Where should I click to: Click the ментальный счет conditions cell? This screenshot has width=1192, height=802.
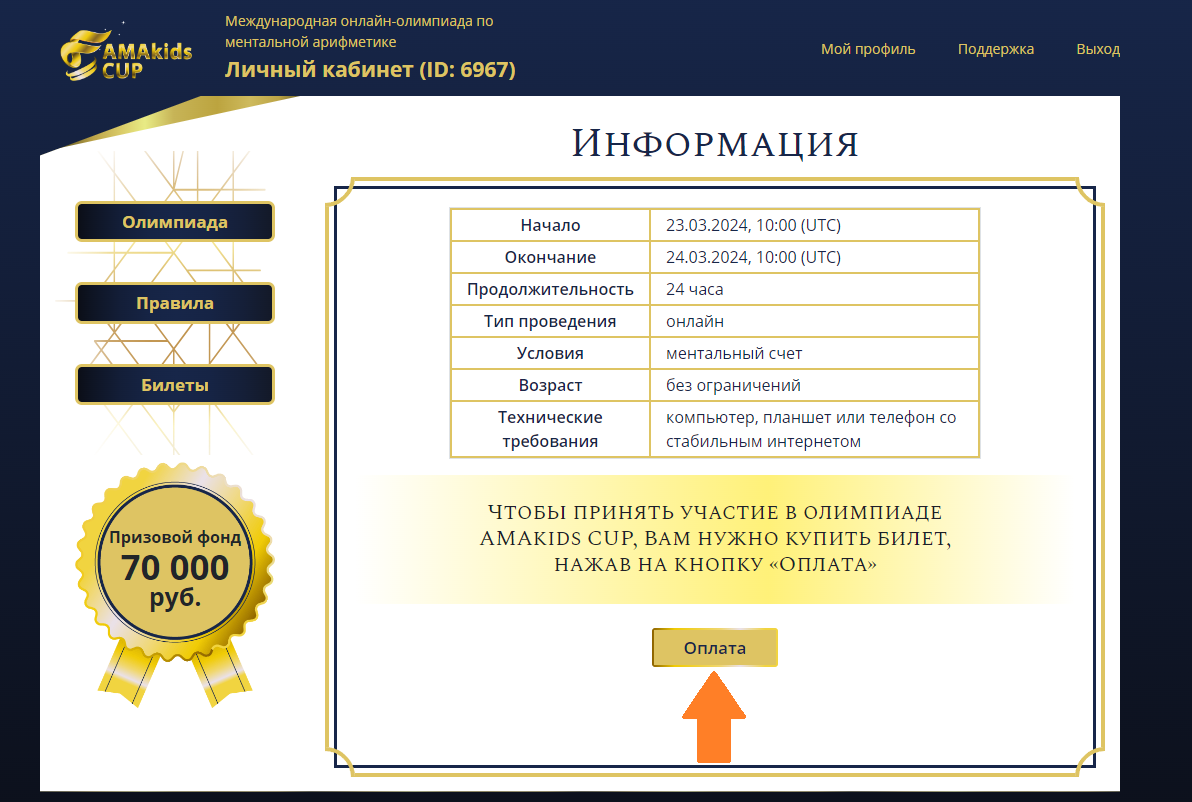pos(733,353)
